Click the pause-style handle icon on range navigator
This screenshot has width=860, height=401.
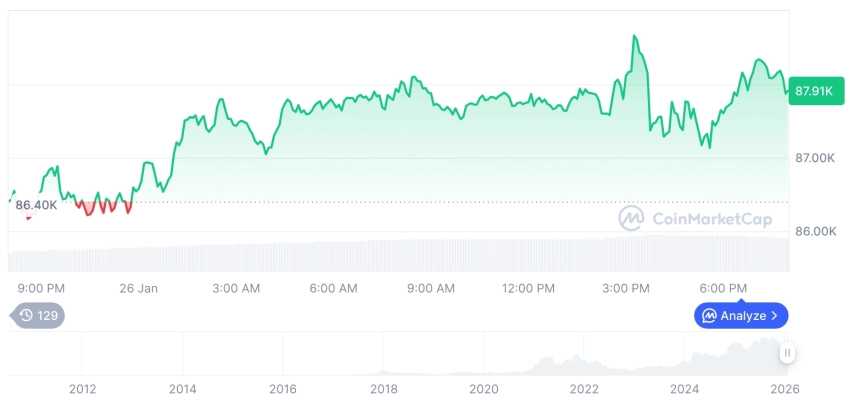point(788,352)
